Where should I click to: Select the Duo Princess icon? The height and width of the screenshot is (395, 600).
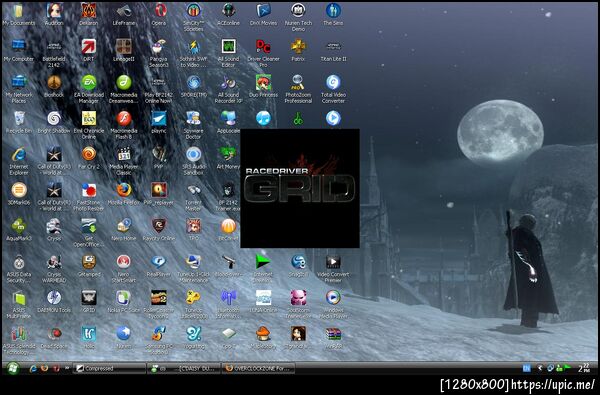click(x=263, y=87)
